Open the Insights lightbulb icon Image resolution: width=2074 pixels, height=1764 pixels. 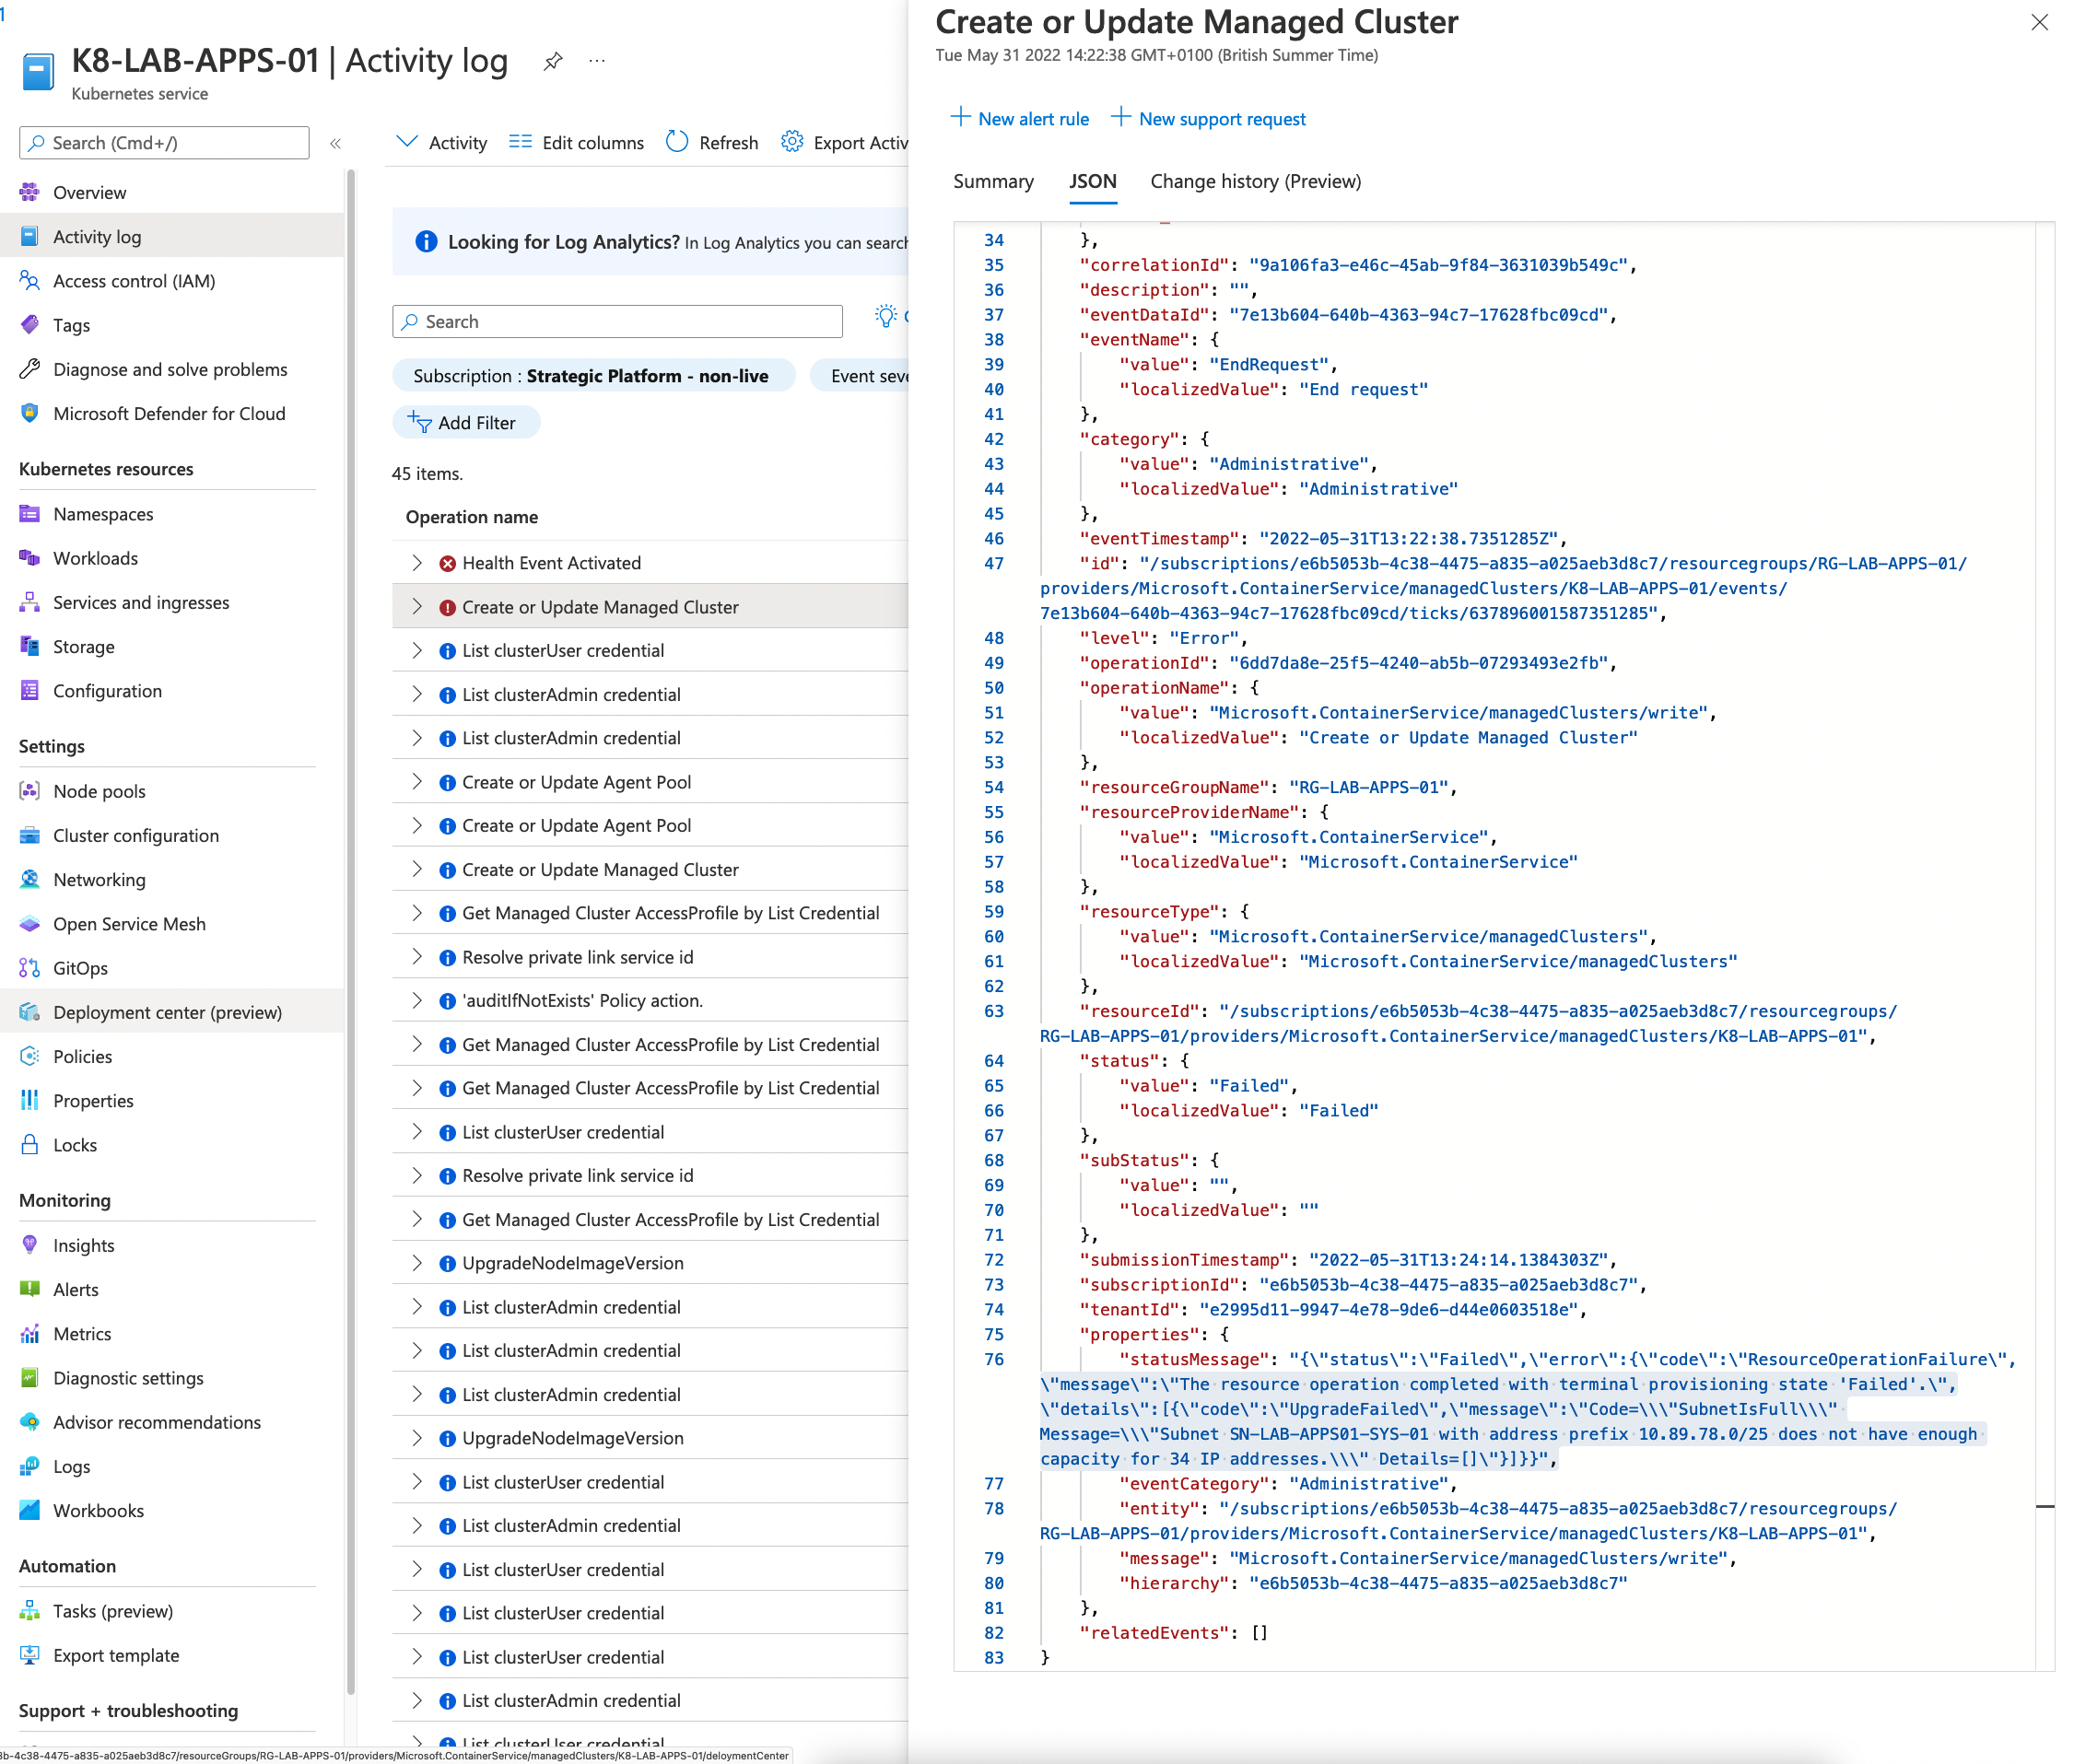point(30,1245)
